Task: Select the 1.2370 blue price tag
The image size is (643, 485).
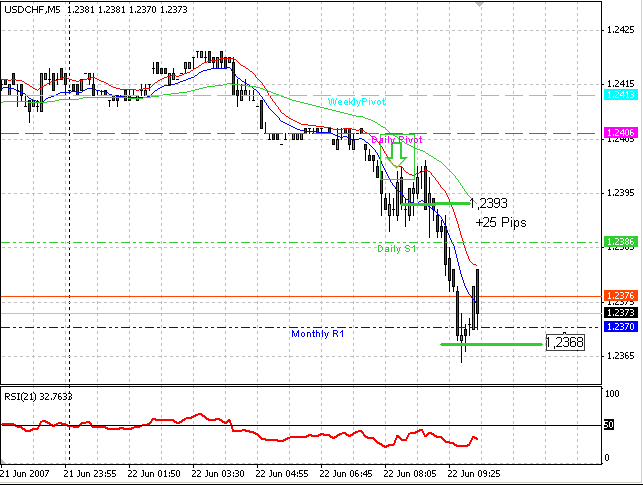Action: pos(621,327)
